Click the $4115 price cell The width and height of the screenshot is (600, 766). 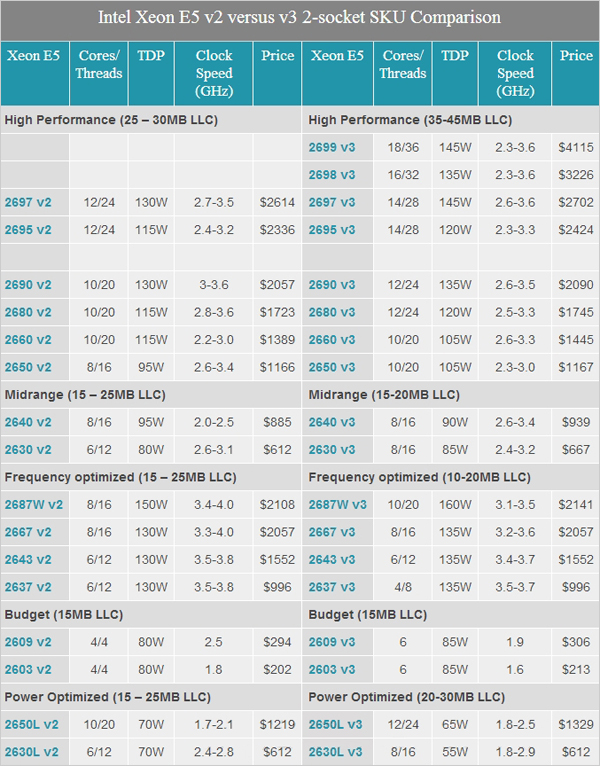(576, 148)
